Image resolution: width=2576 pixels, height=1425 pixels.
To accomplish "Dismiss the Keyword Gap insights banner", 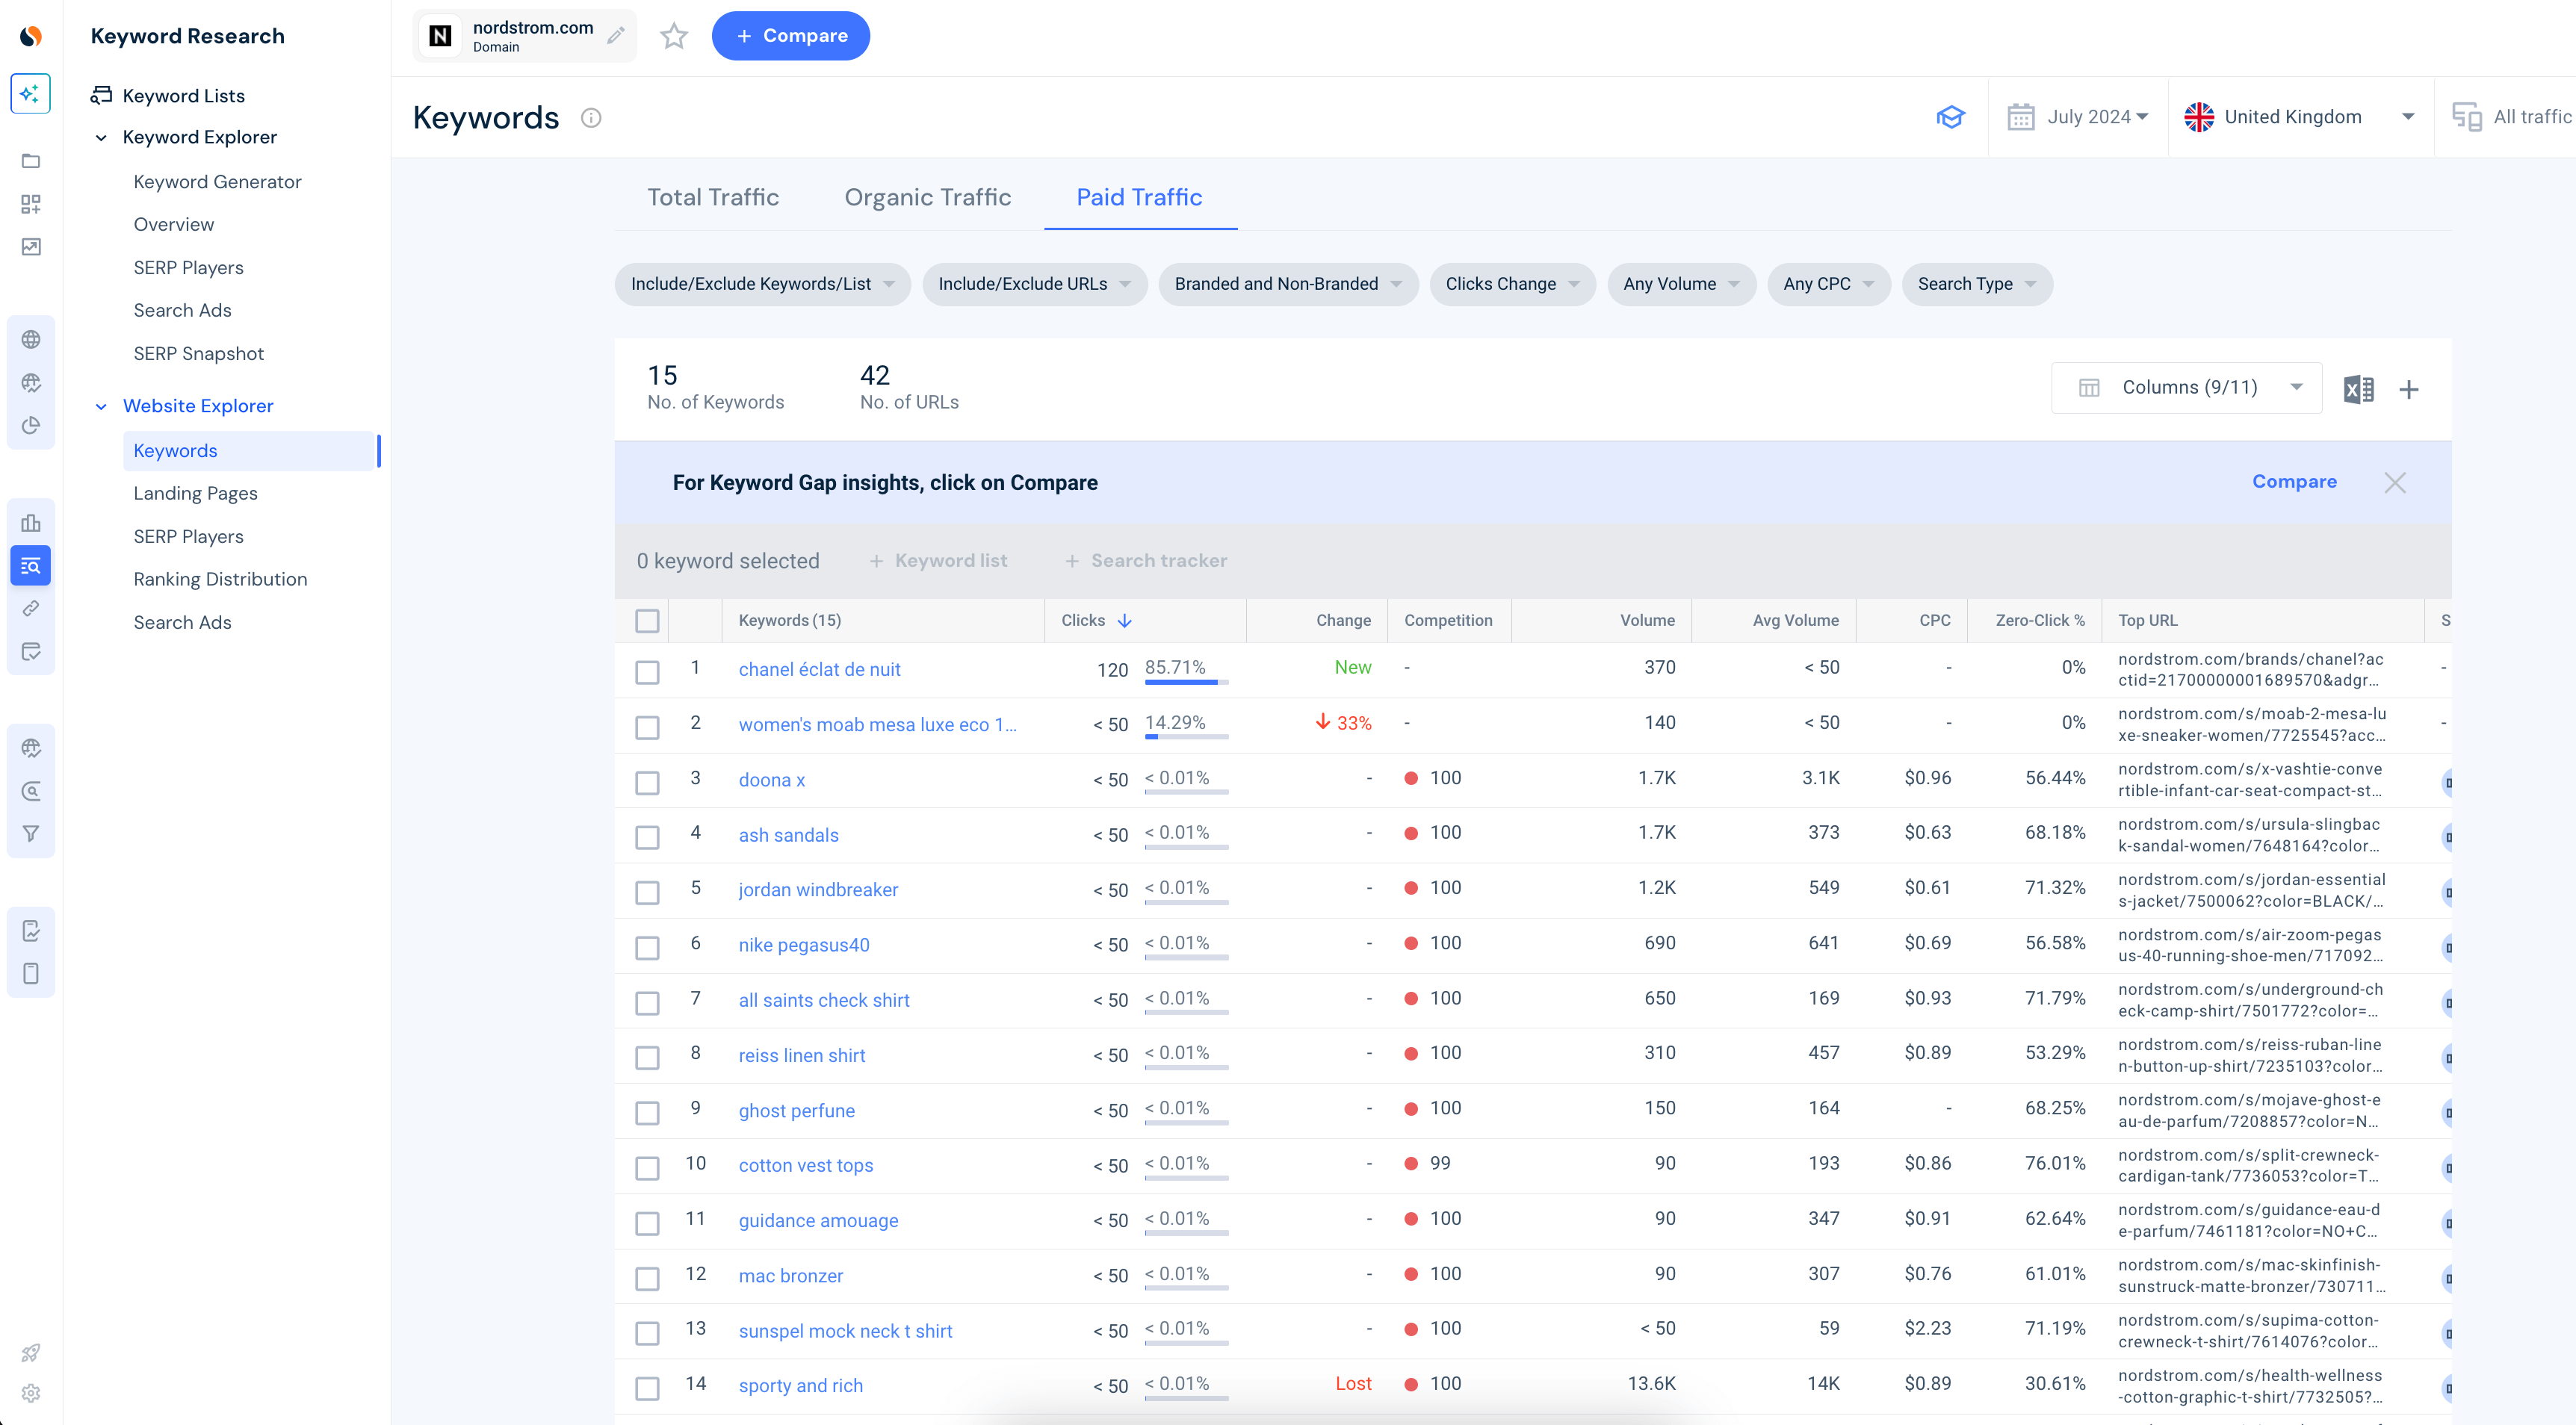I will [2395, 482].
